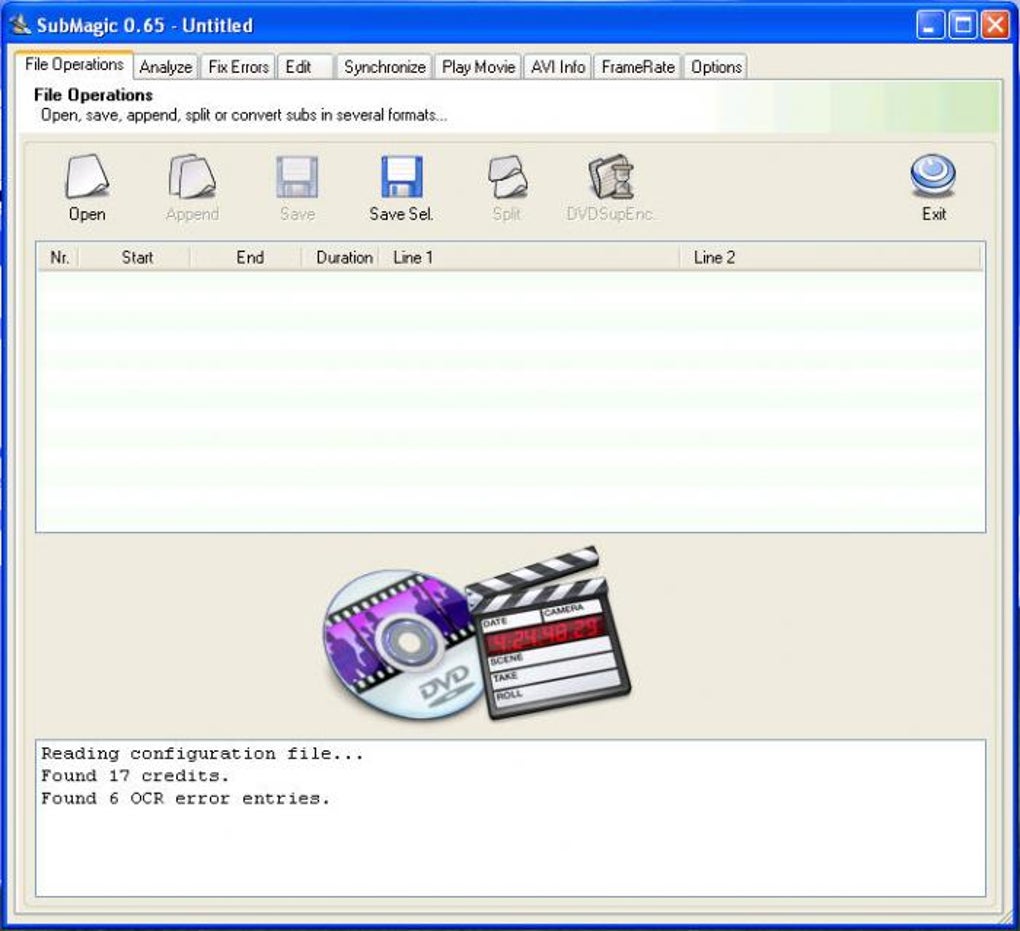This screenshot has width=1020, height=931.
Task: Launch the DVDSupEnc tool icon
Action: click(610, 176)
